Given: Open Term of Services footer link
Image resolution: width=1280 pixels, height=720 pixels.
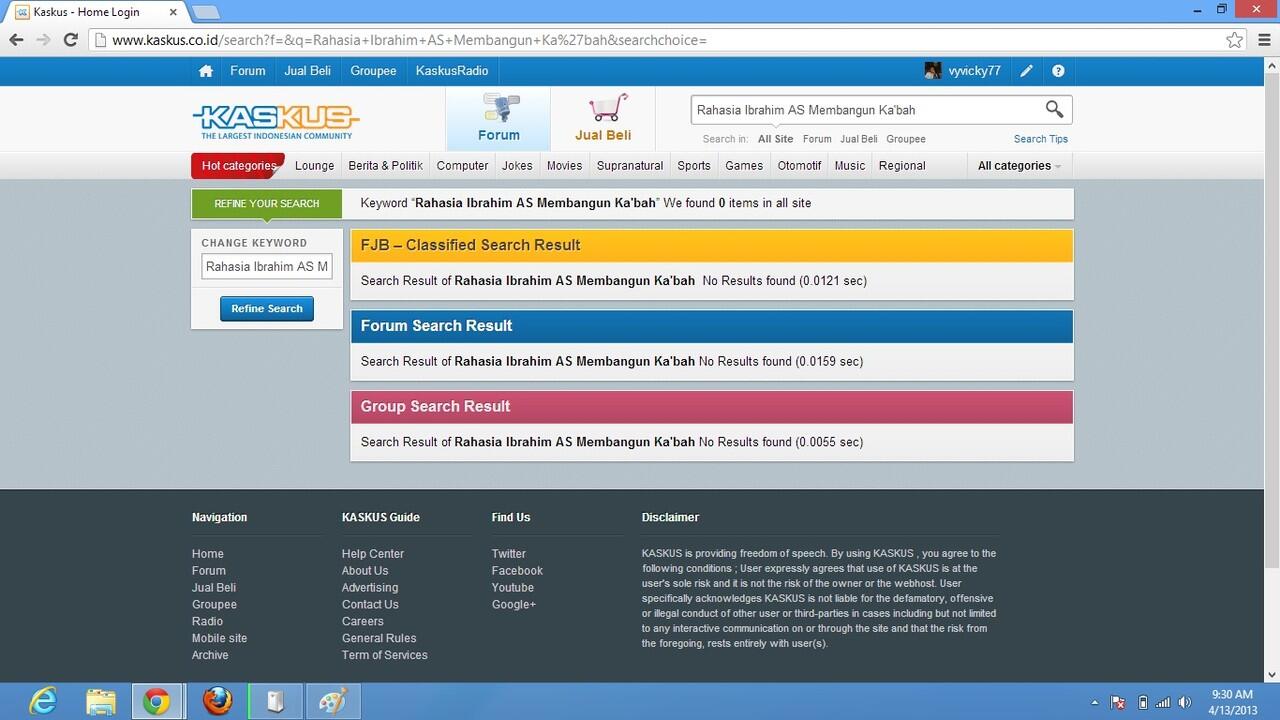Looking at the screenshot, I should pyautogui.click(x=385, y=655).
